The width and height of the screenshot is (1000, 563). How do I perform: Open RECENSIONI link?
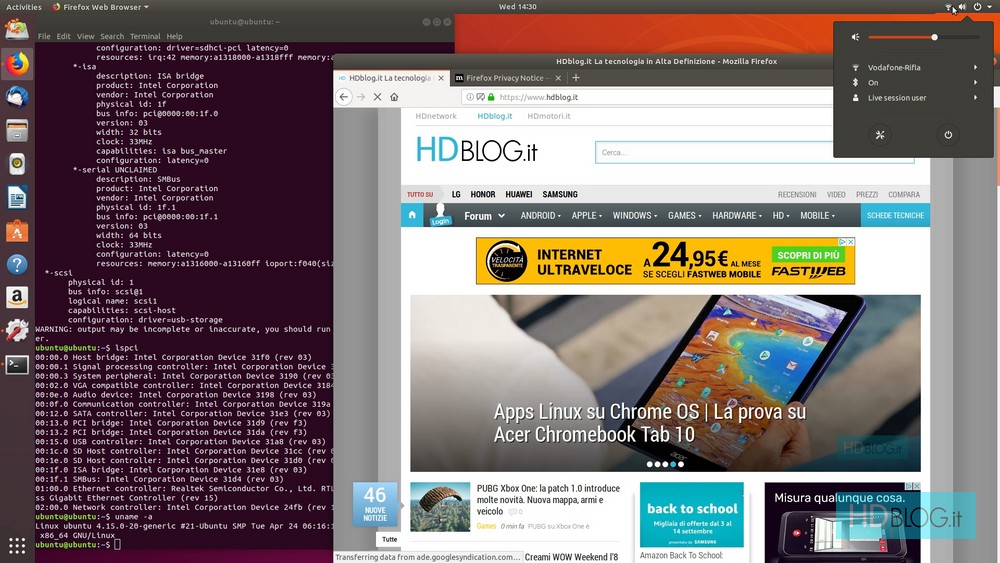[797, 194]
